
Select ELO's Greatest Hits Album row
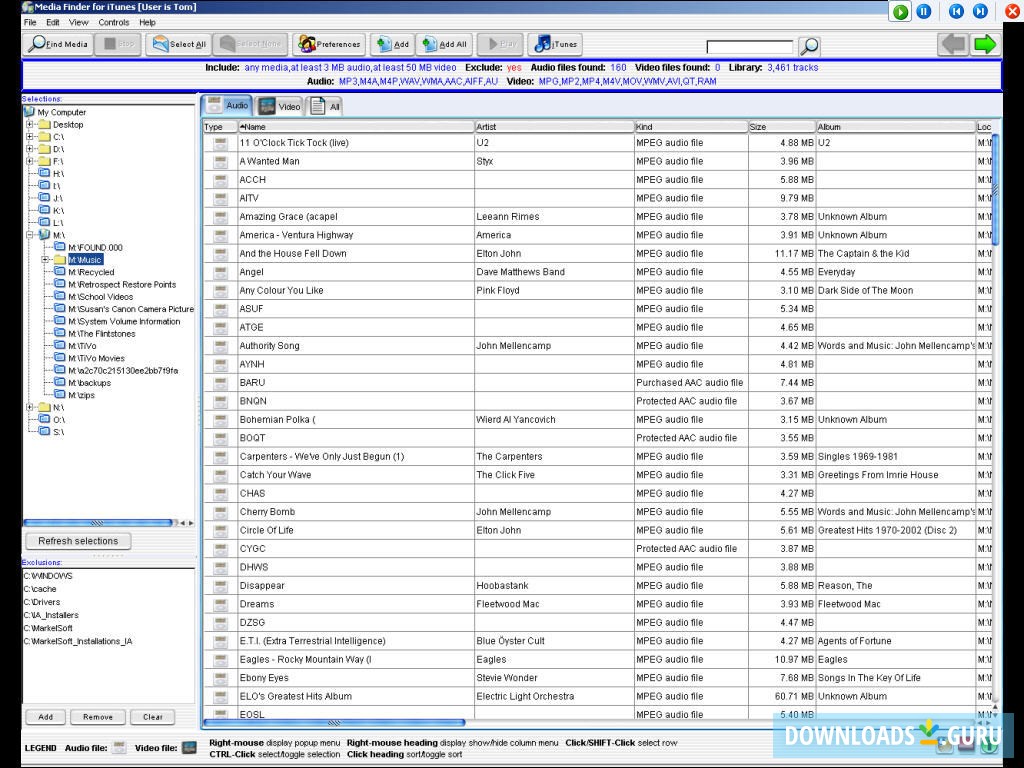tap(295, 697)
